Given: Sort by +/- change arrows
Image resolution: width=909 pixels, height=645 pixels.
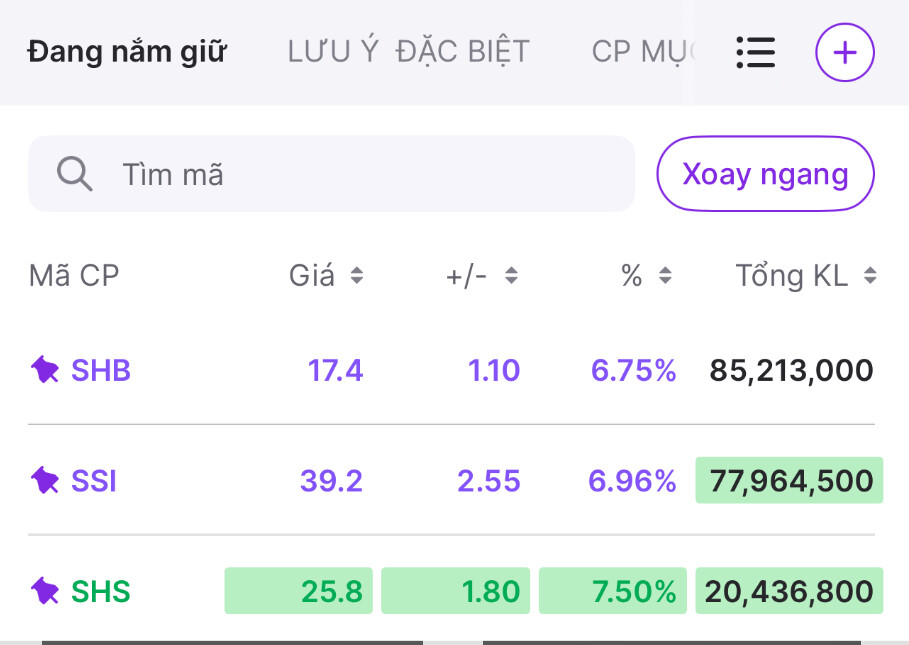Looking at the screenshot, I should pyautogui.click(x=511, y=276).
